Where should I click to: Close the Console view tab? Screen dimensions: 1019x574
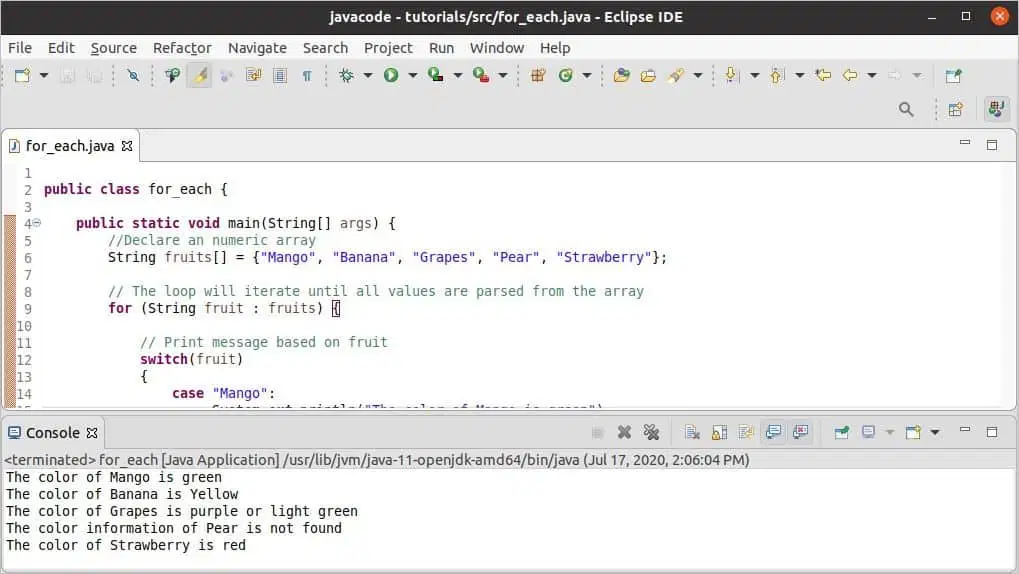pos(92,433)
